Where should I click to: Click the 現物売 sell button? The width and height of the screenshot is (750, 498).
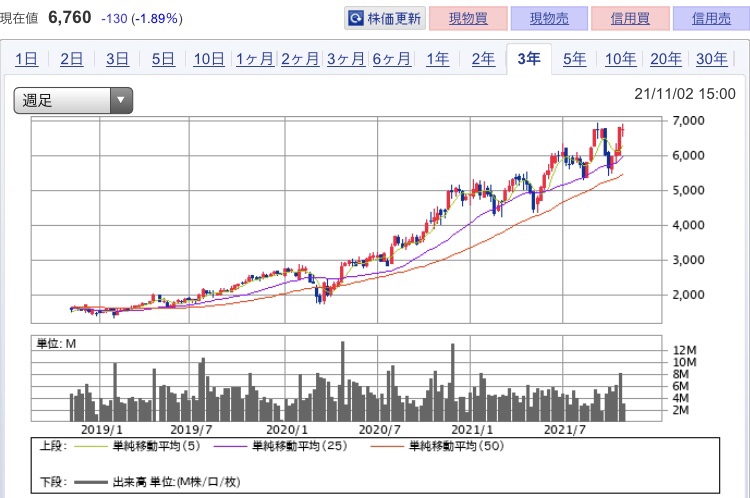(x=549, y=18)
